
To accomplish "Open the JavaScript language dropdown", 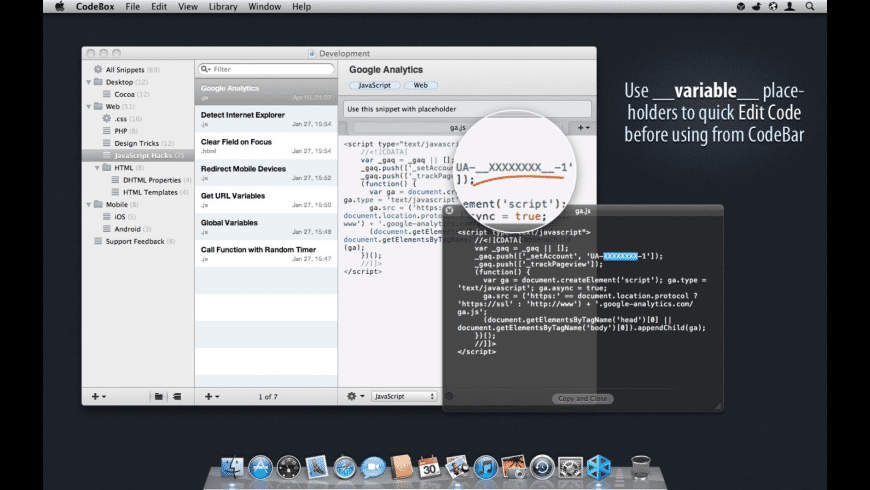I will (x=404, y=396).
